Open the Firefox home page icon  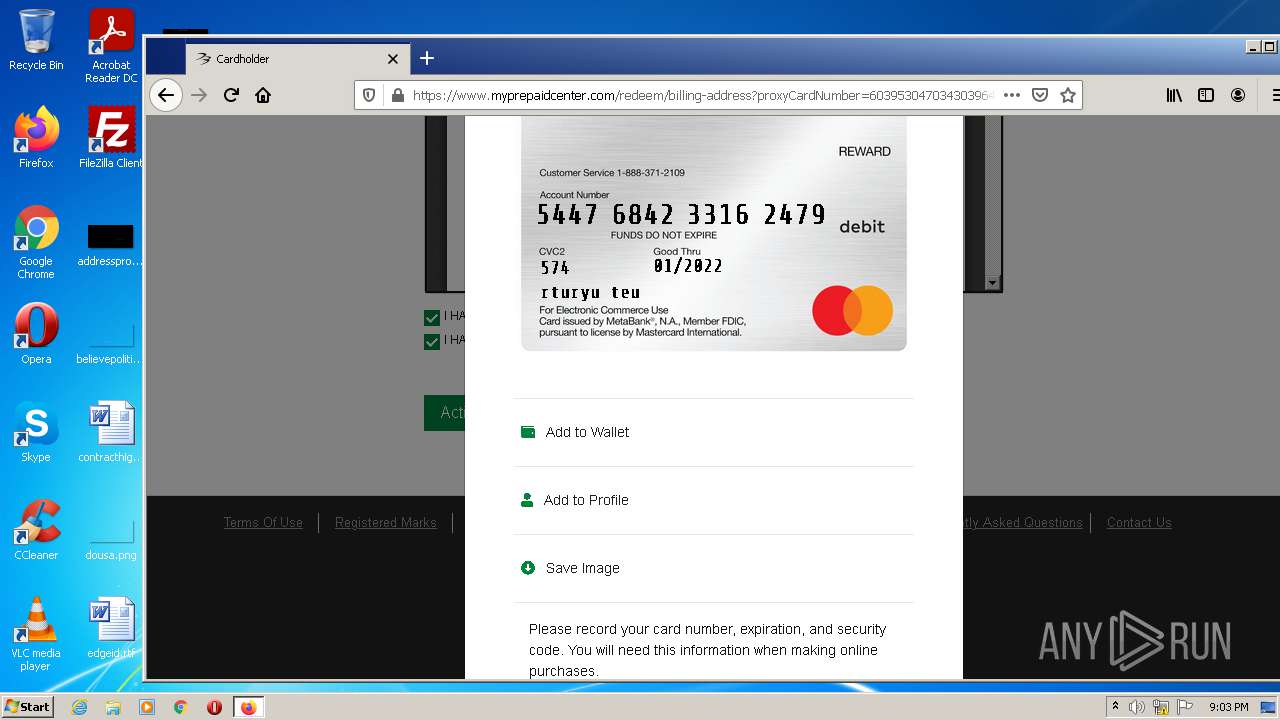[263, 95]
